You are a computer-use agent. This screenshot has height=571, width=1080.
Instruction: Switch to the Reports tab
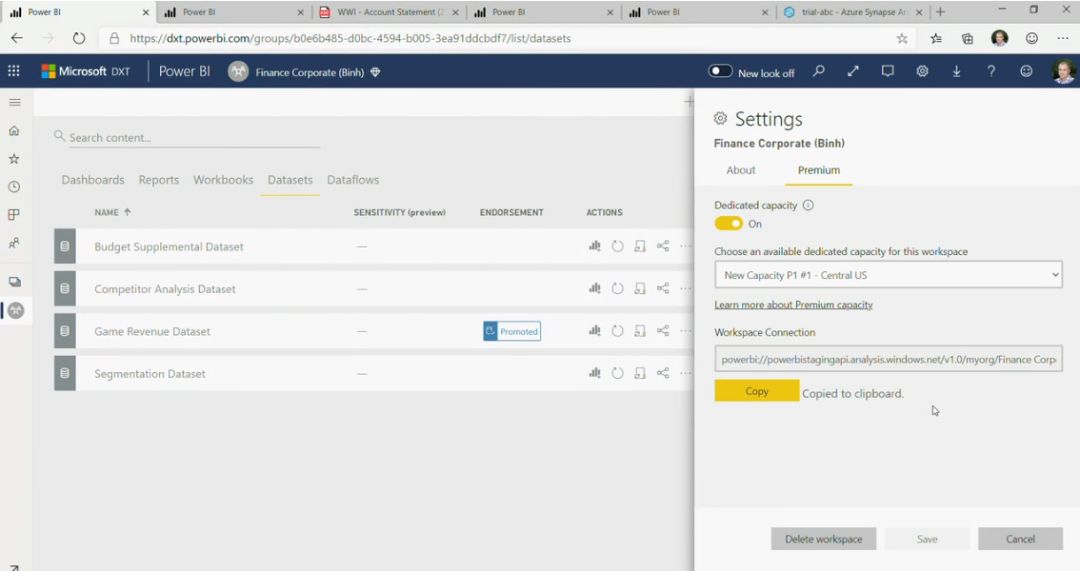coord(158,180)
